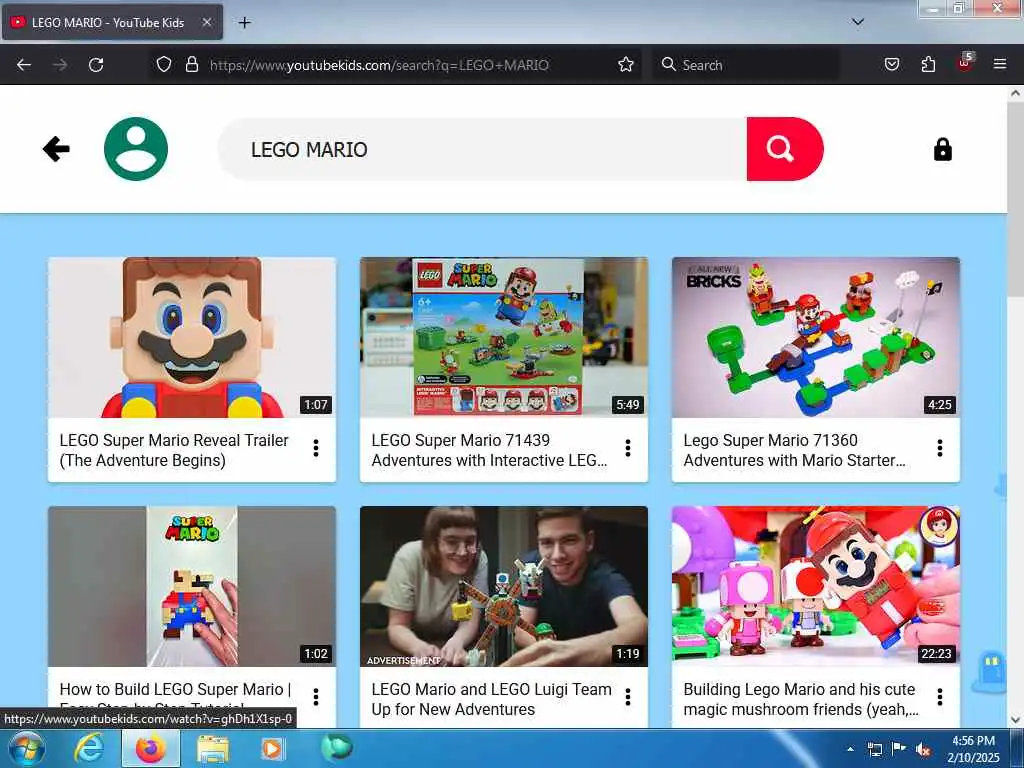Play the Building Lego Mario thumbnail
The width and height of the screenshot is (1024, 768).
coord(816,586)
